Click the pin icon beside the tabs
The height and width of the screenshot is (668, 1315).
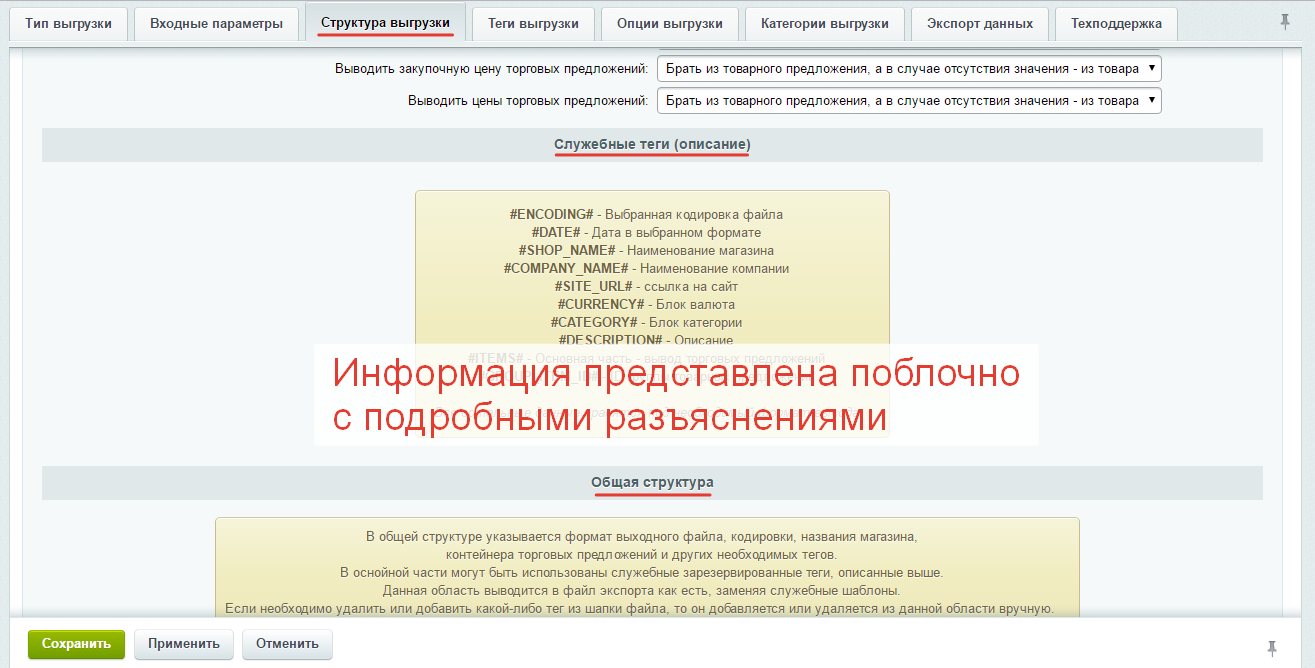click(1285, 23)
